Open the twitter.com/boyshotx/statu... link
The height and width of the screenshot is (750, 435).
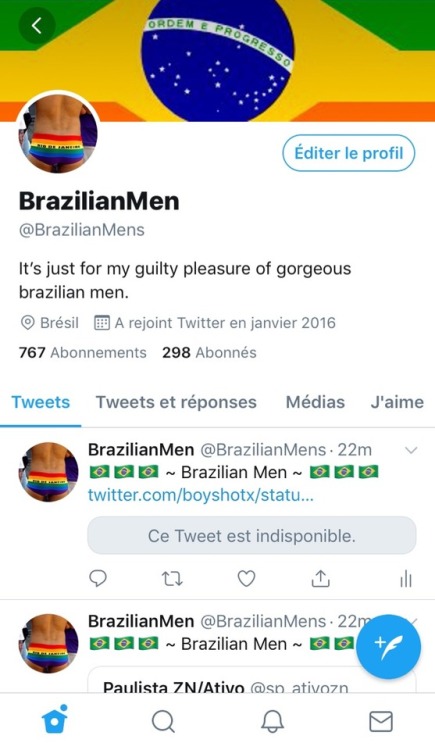201,495
